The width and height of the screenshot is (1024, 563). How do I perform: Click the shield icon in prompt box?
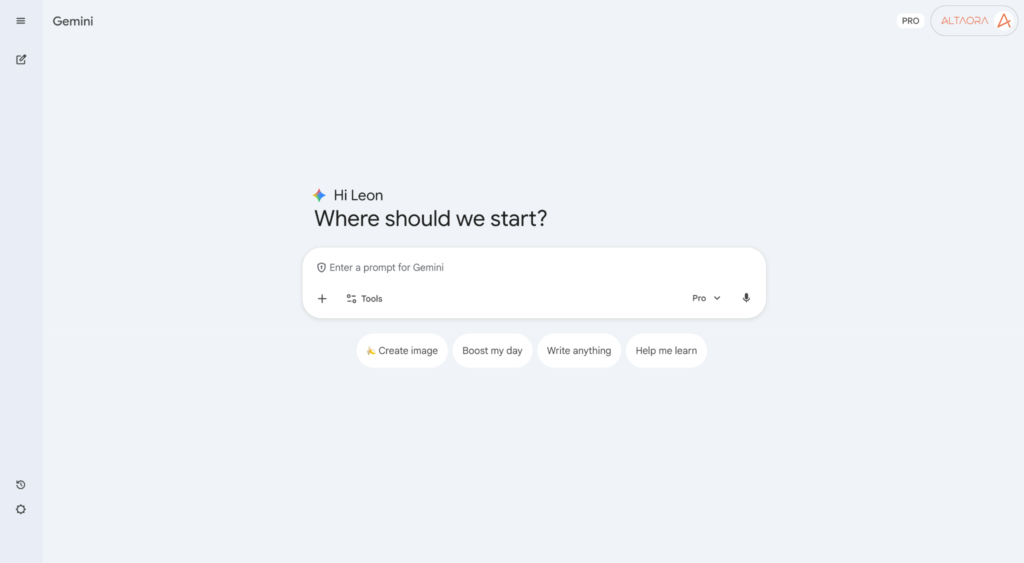322,268
